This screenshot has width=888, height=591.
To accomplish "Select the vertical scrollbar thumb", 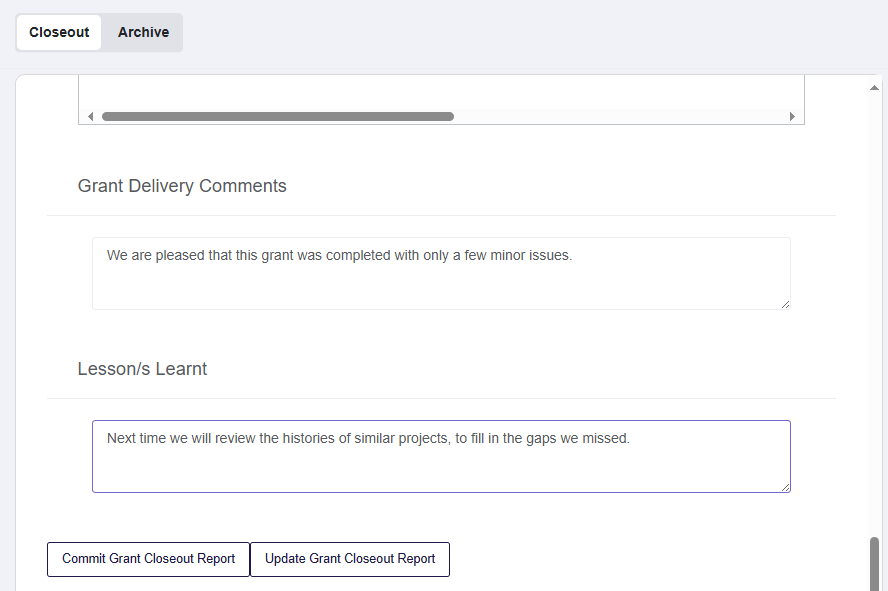I will (874, 564).
